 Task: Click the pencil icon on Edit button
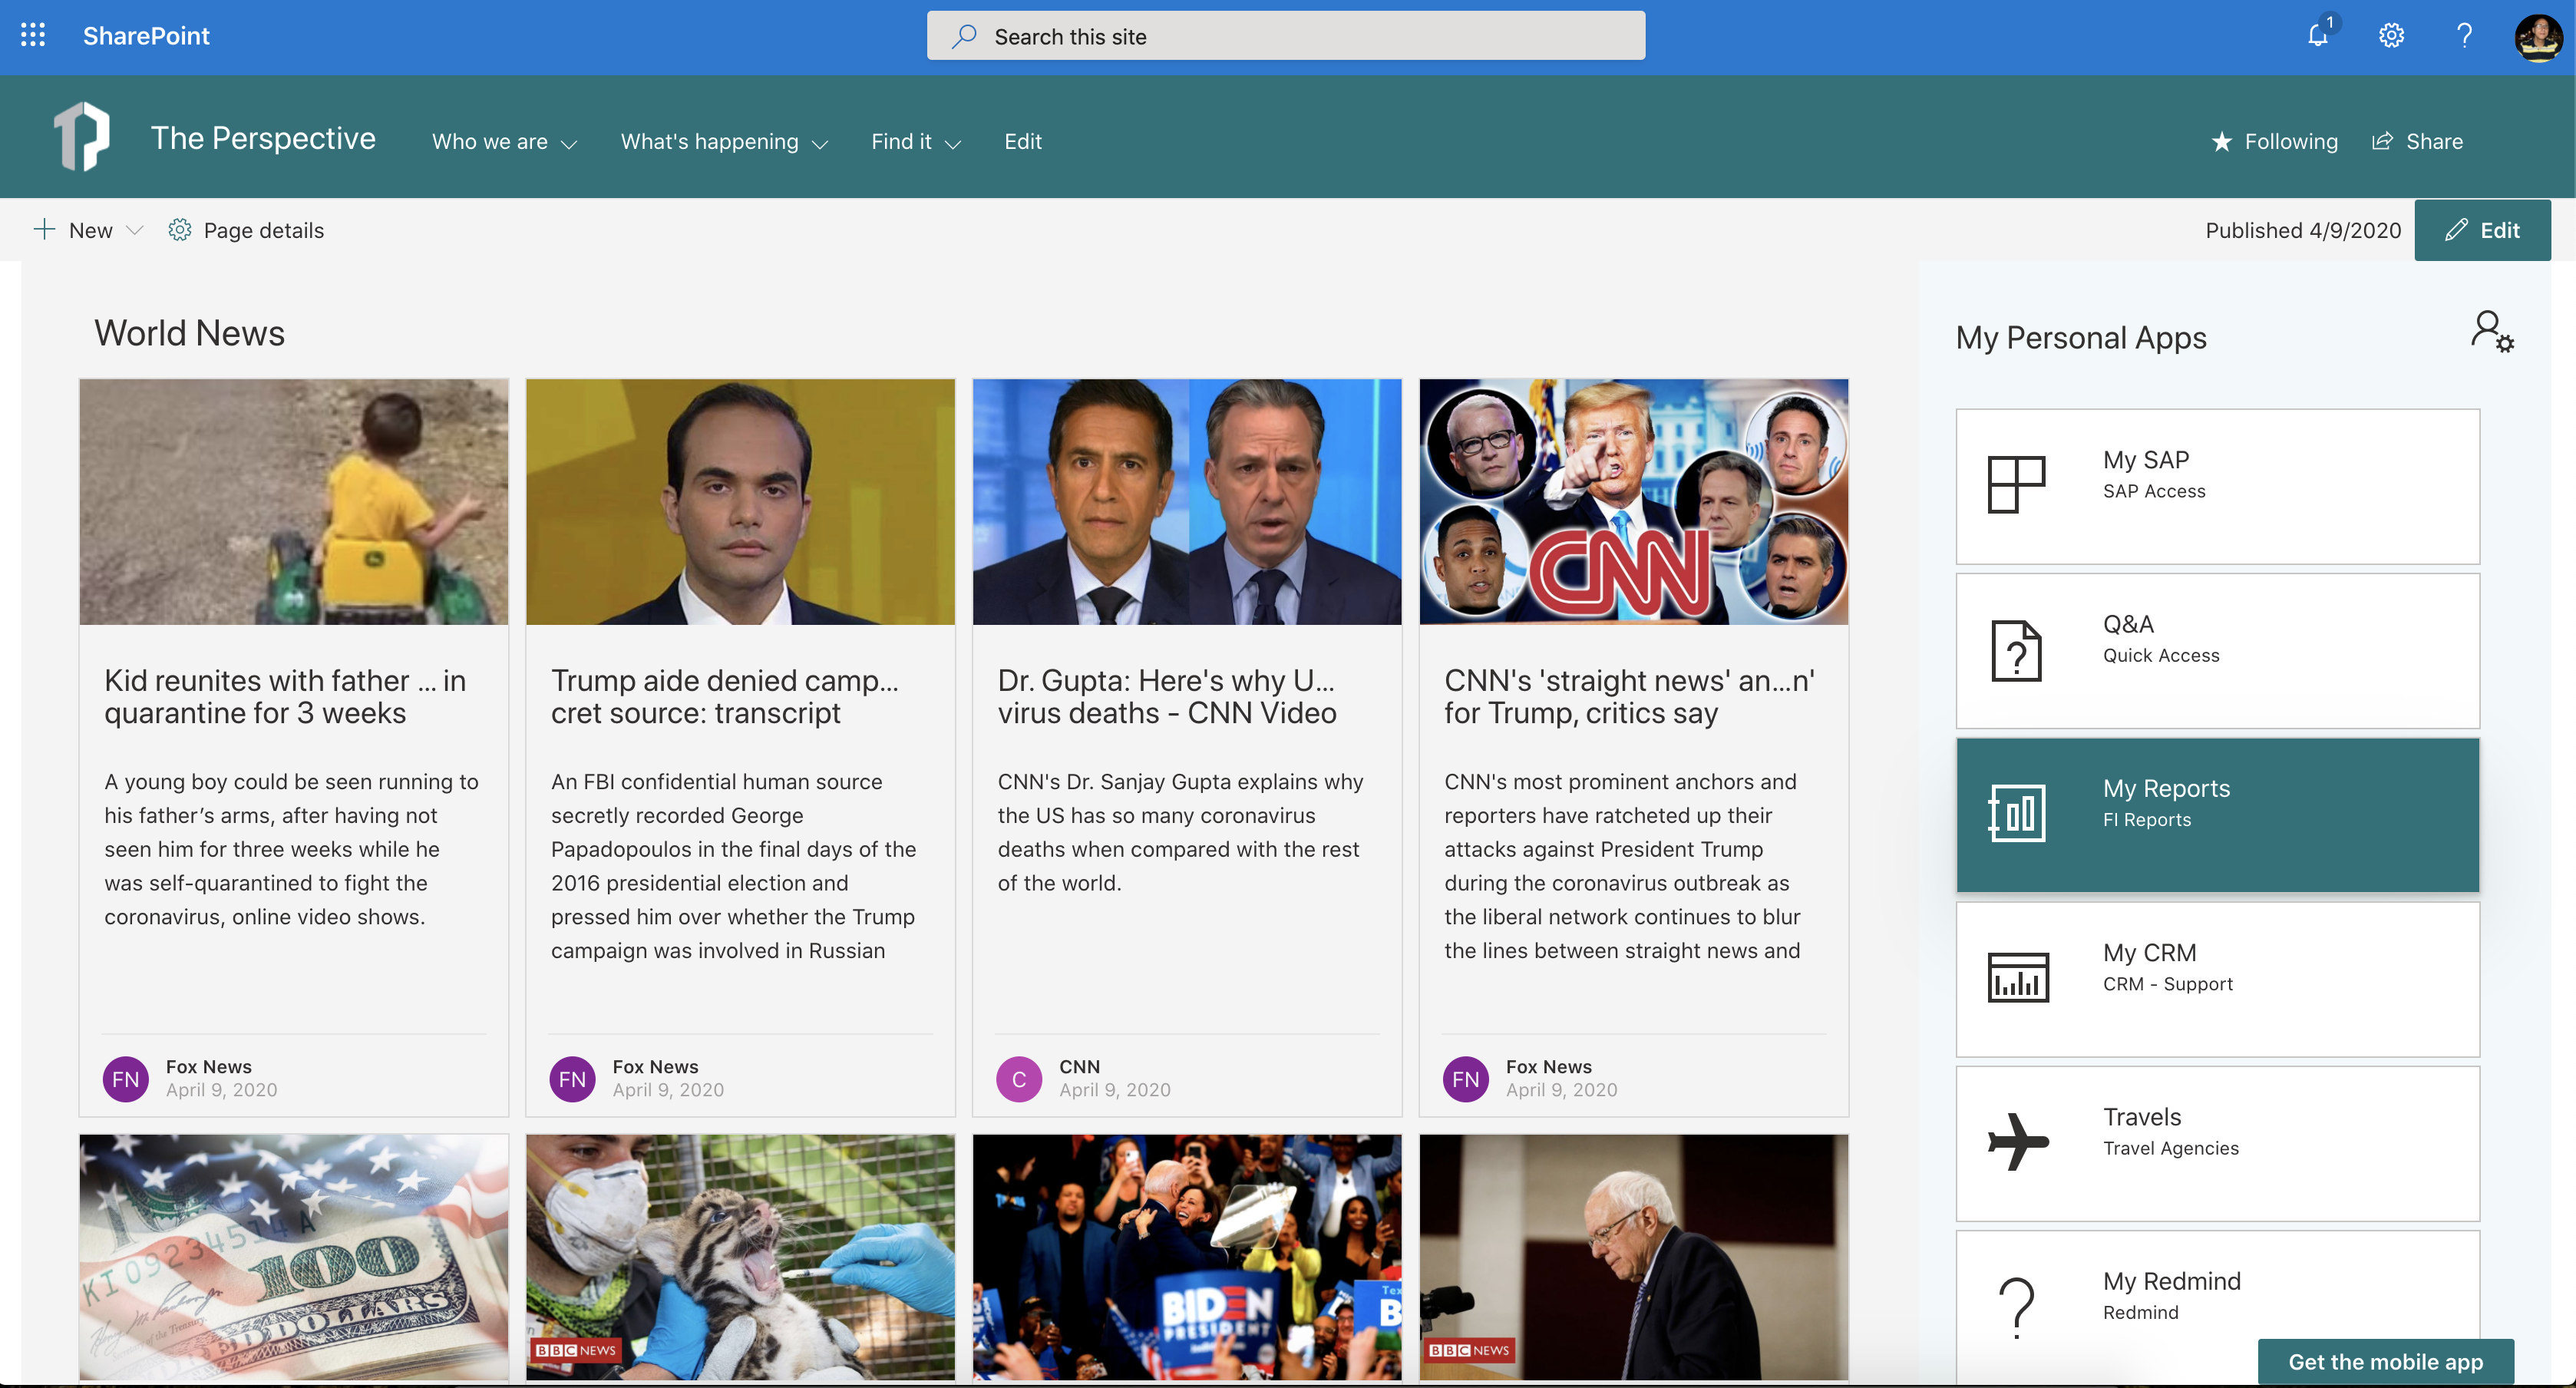tap(2456, 230)
